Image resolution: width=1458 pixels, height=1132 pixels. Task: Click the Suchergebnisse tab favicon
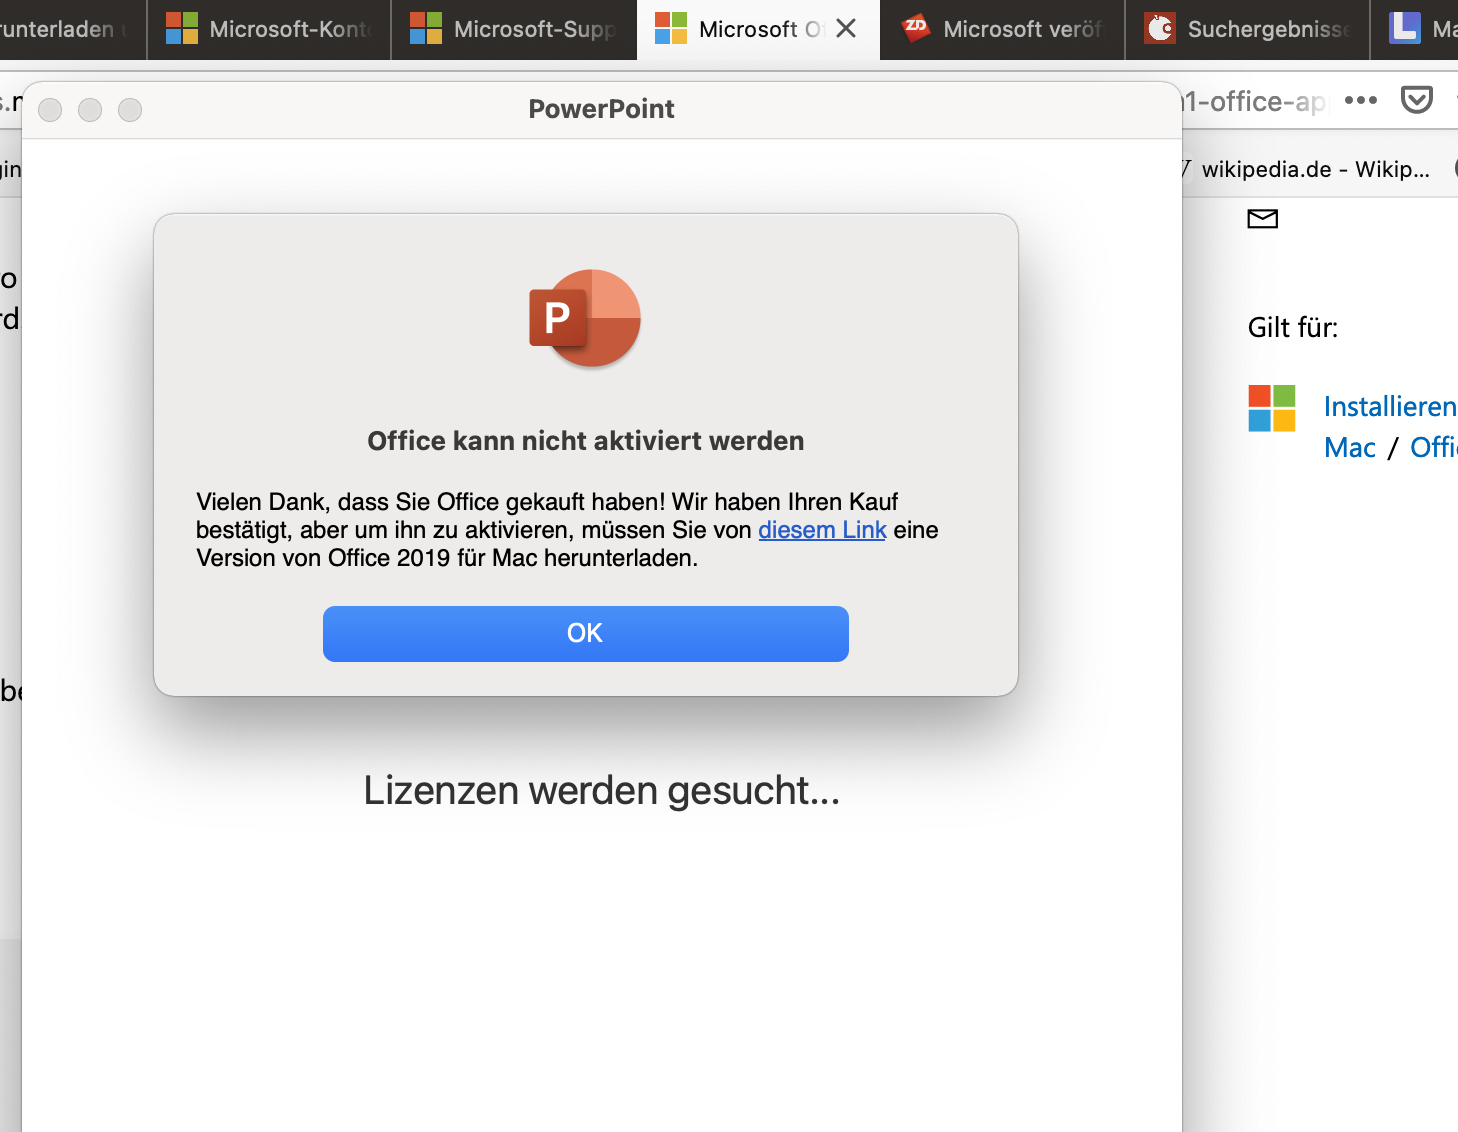[x=1160, y=28]
